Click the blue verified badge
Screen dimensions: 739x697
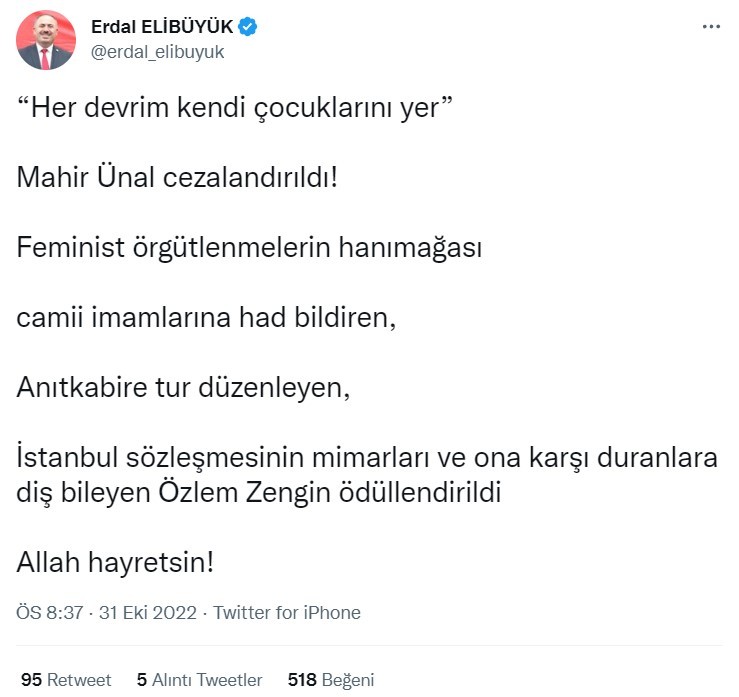[249, 27]
